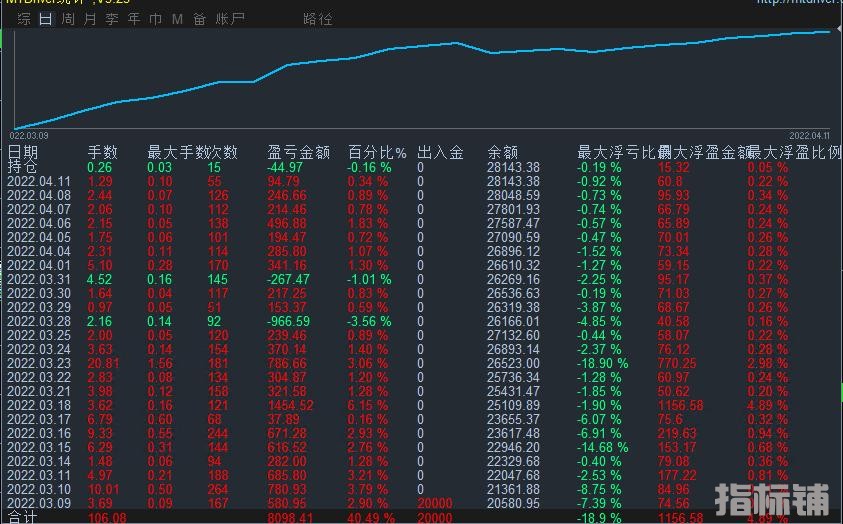Switch to the 月 monthly tab
Image resolution: width=843 pixels, height=524 pixels.
90,19
